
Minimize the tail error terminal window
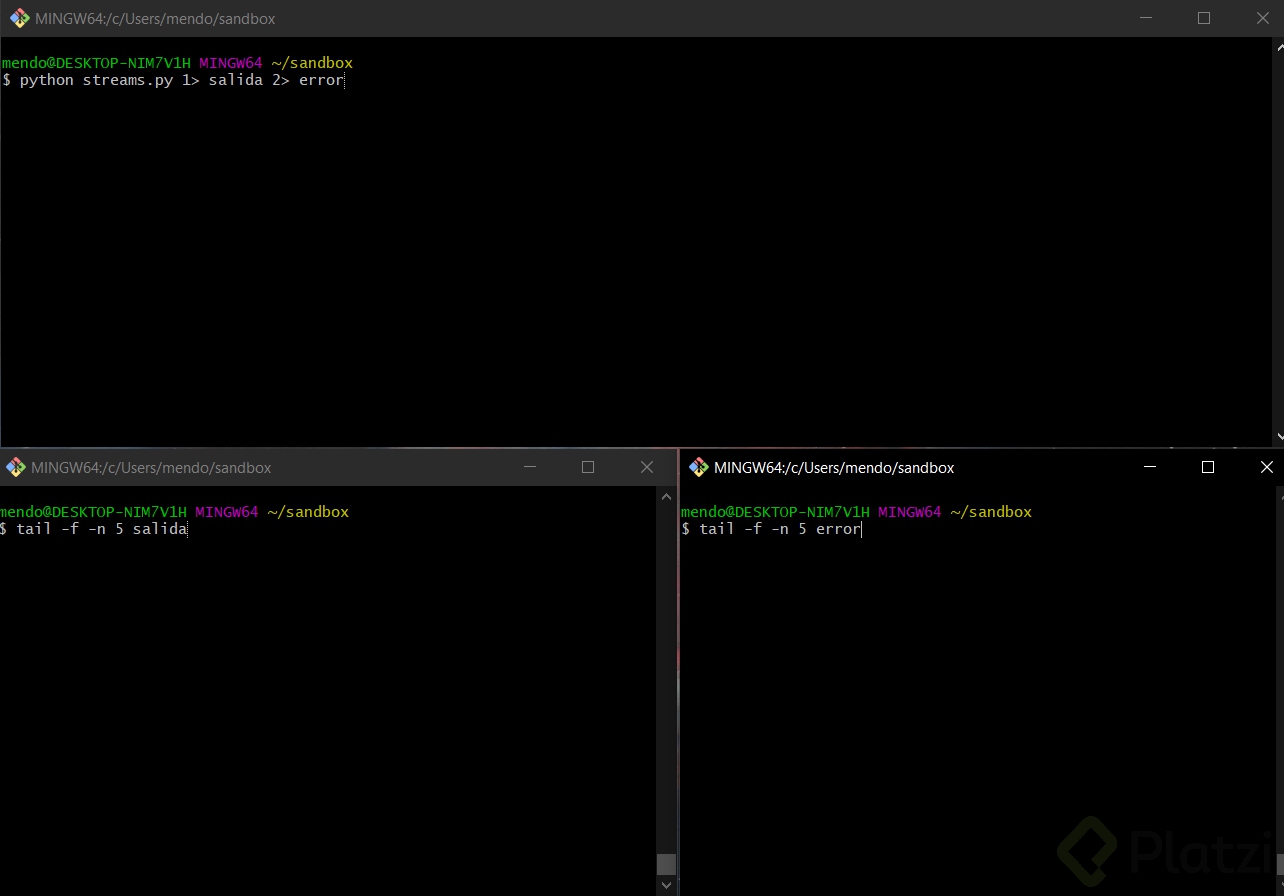pyautogui.click(x=1150, y=467)
